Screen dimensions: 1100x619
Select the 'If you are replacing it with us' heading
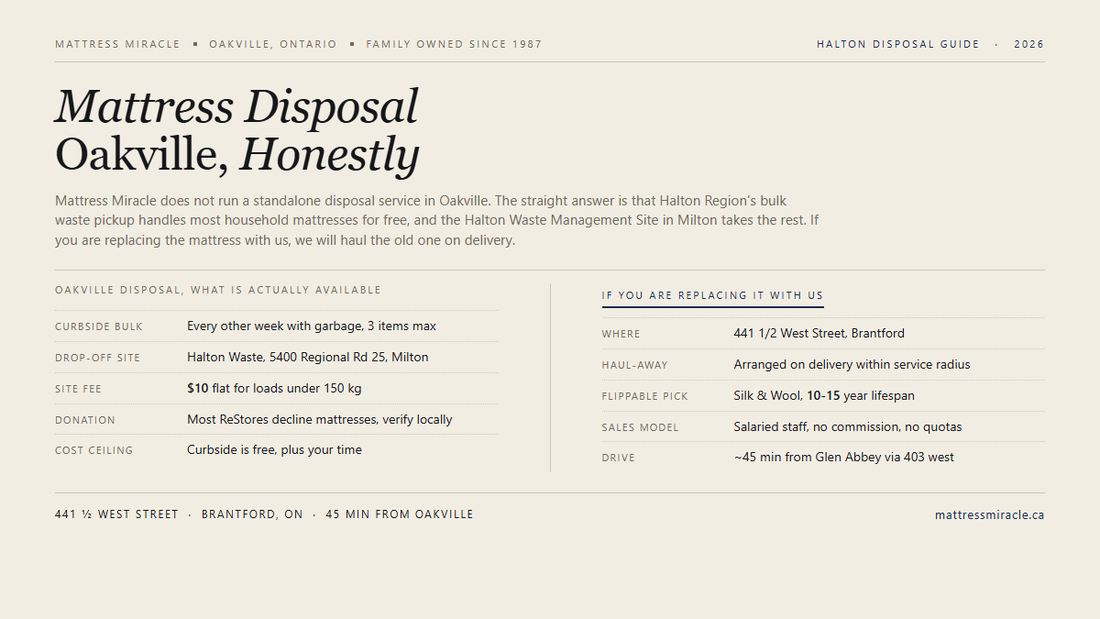(712, 295)
